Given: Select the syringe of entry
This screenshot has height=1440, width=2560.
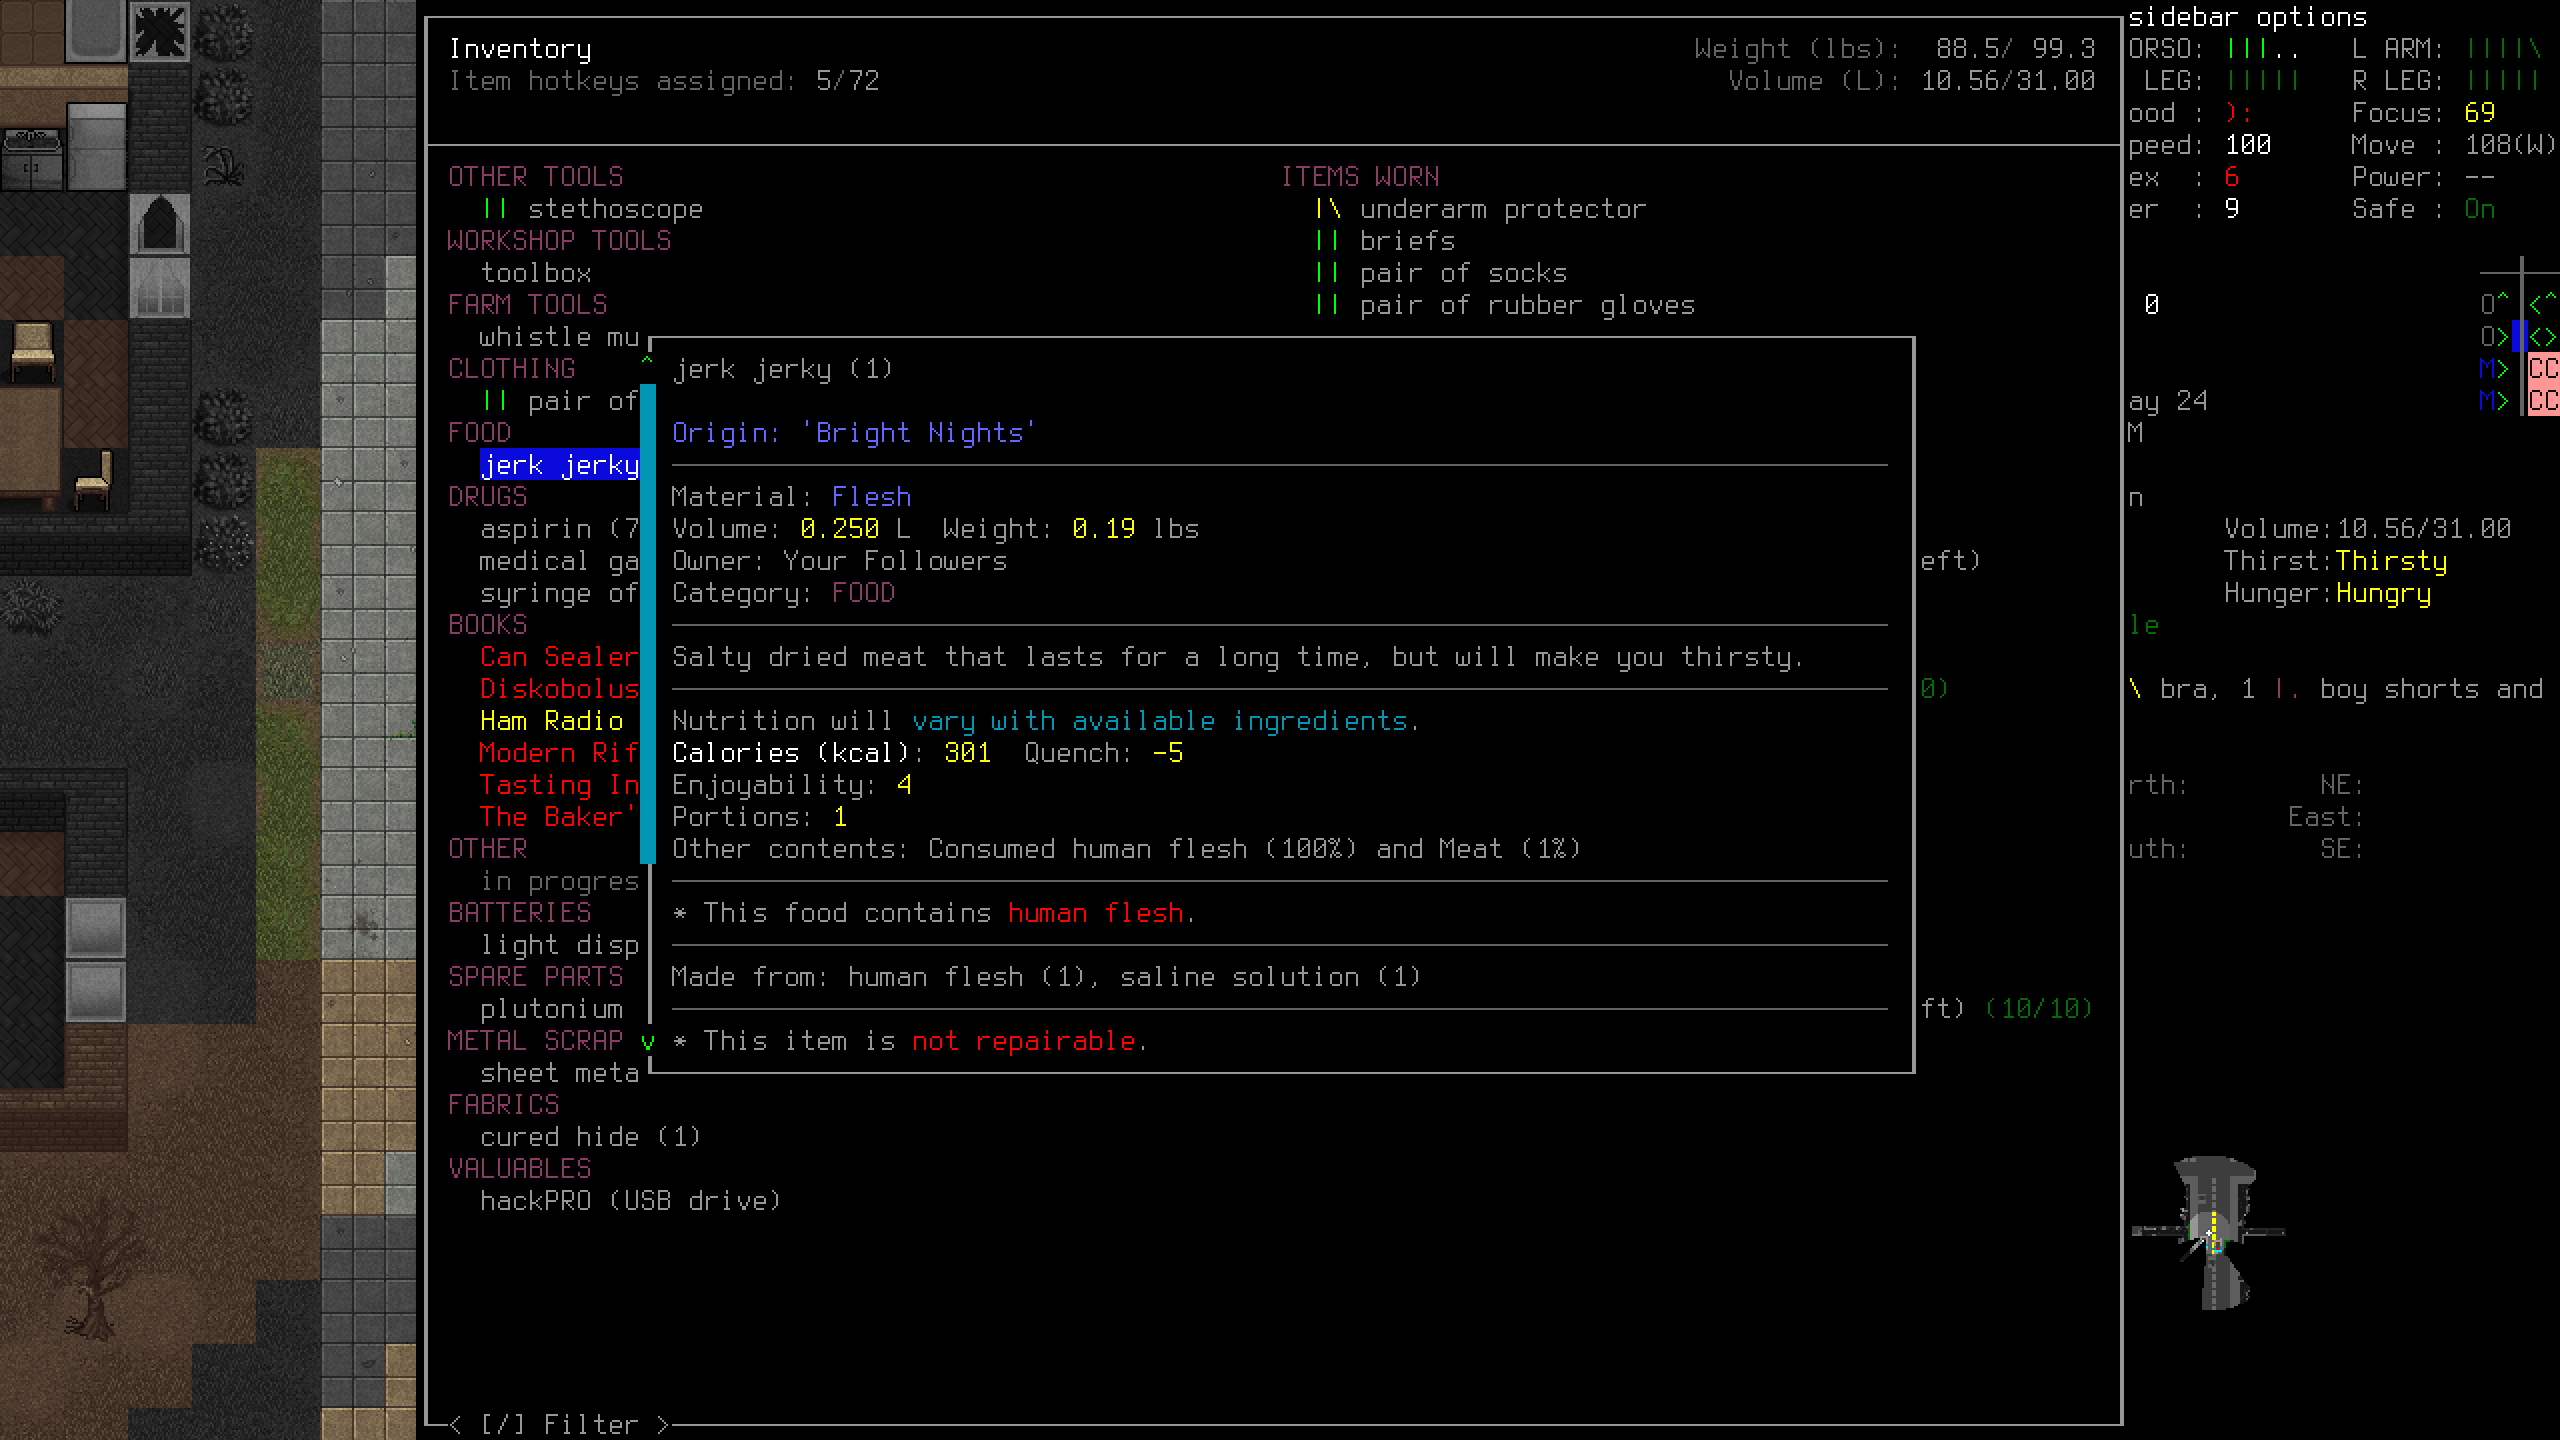Looking at the screenshot, I should [x=559, y=593].
